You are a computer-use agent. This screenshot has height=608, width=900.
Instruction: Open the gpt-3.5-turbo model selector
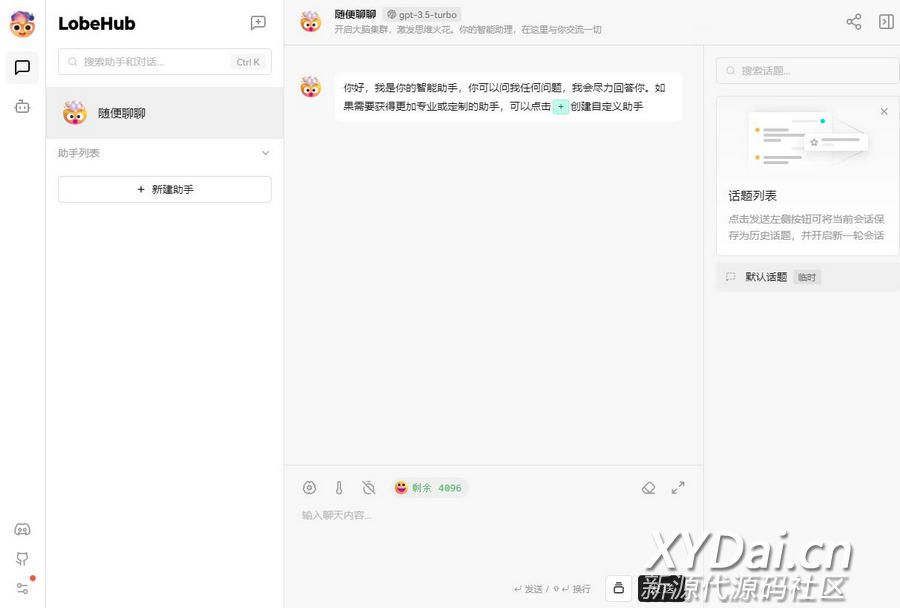(x=422, y=15)
